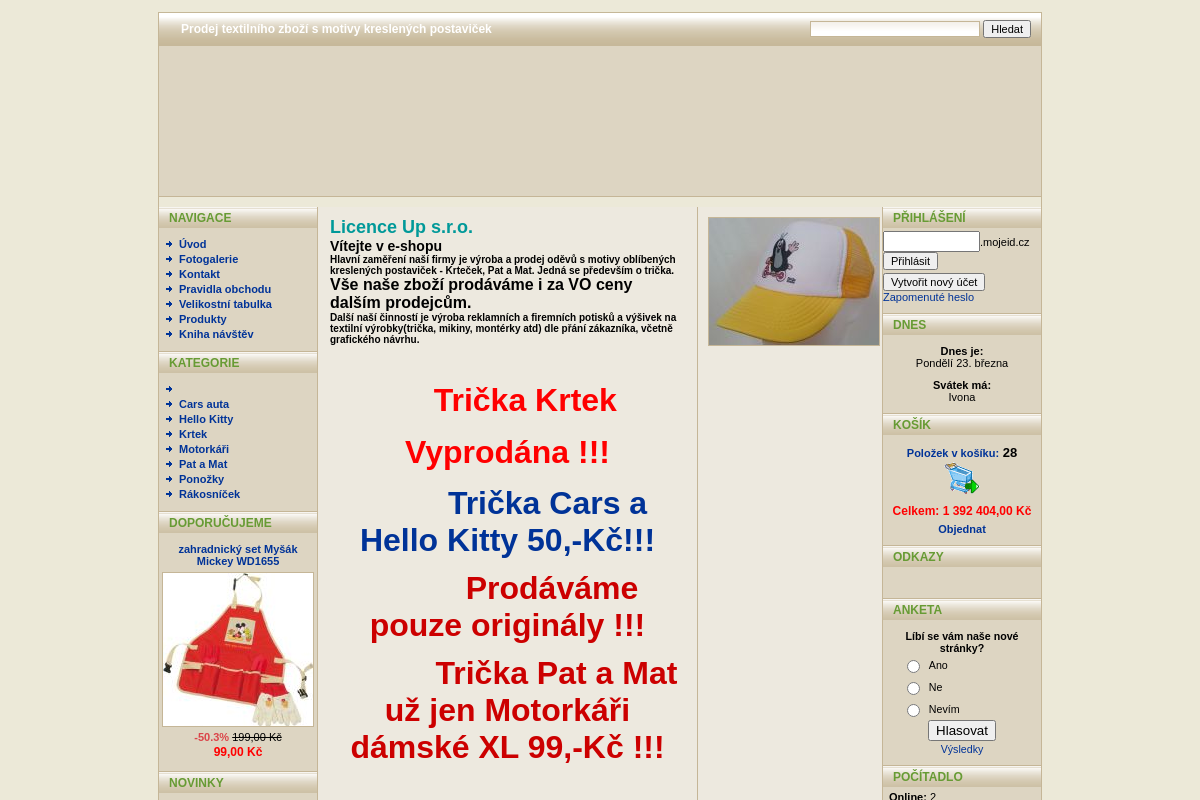
Task: Select the Nevím radio option
Action: pos(913,710)
